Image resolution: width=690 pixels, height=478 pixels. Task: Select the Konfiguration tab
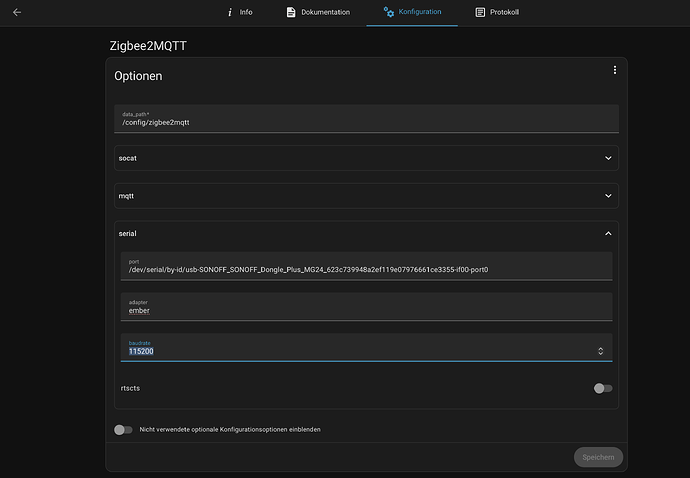coord(412,12)
